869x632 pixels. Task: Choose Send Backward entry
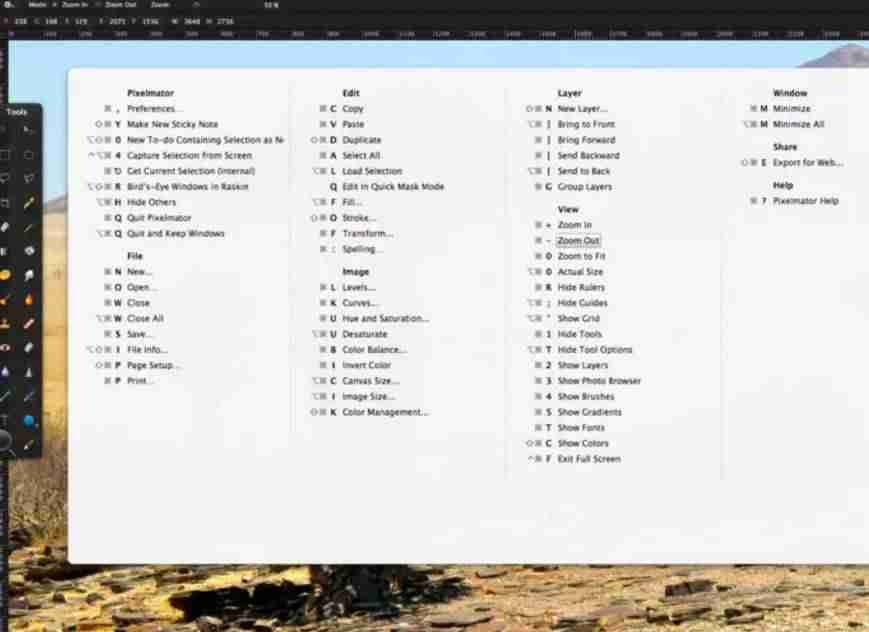588,155
